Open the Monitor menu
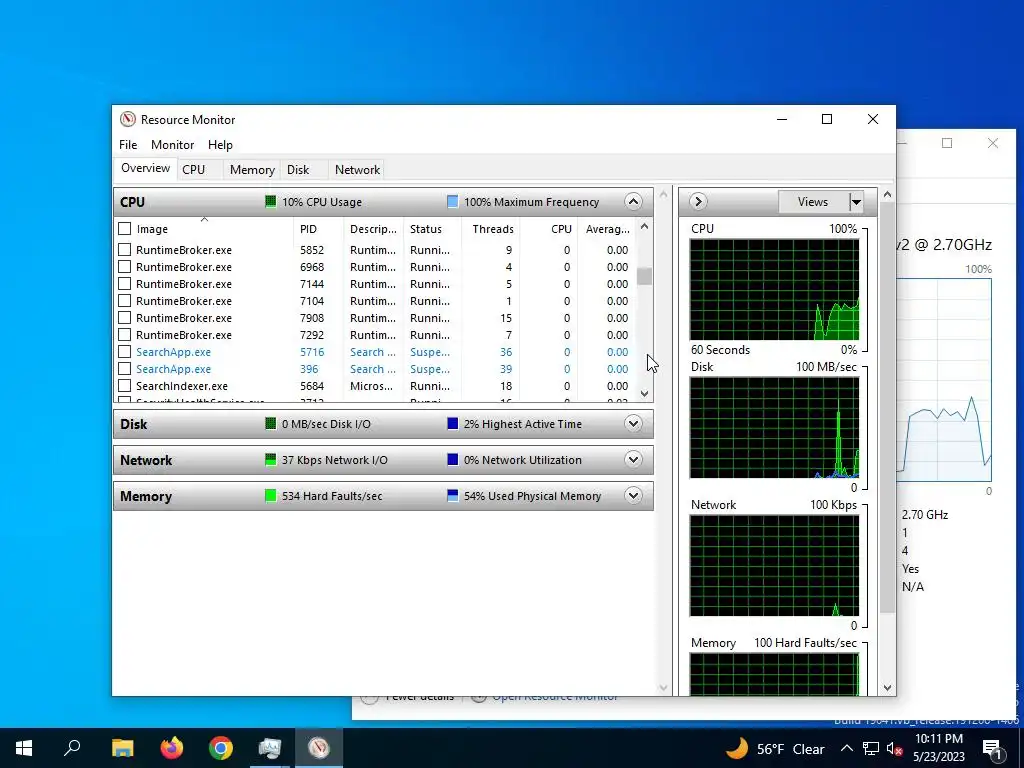 click(172, 145)
